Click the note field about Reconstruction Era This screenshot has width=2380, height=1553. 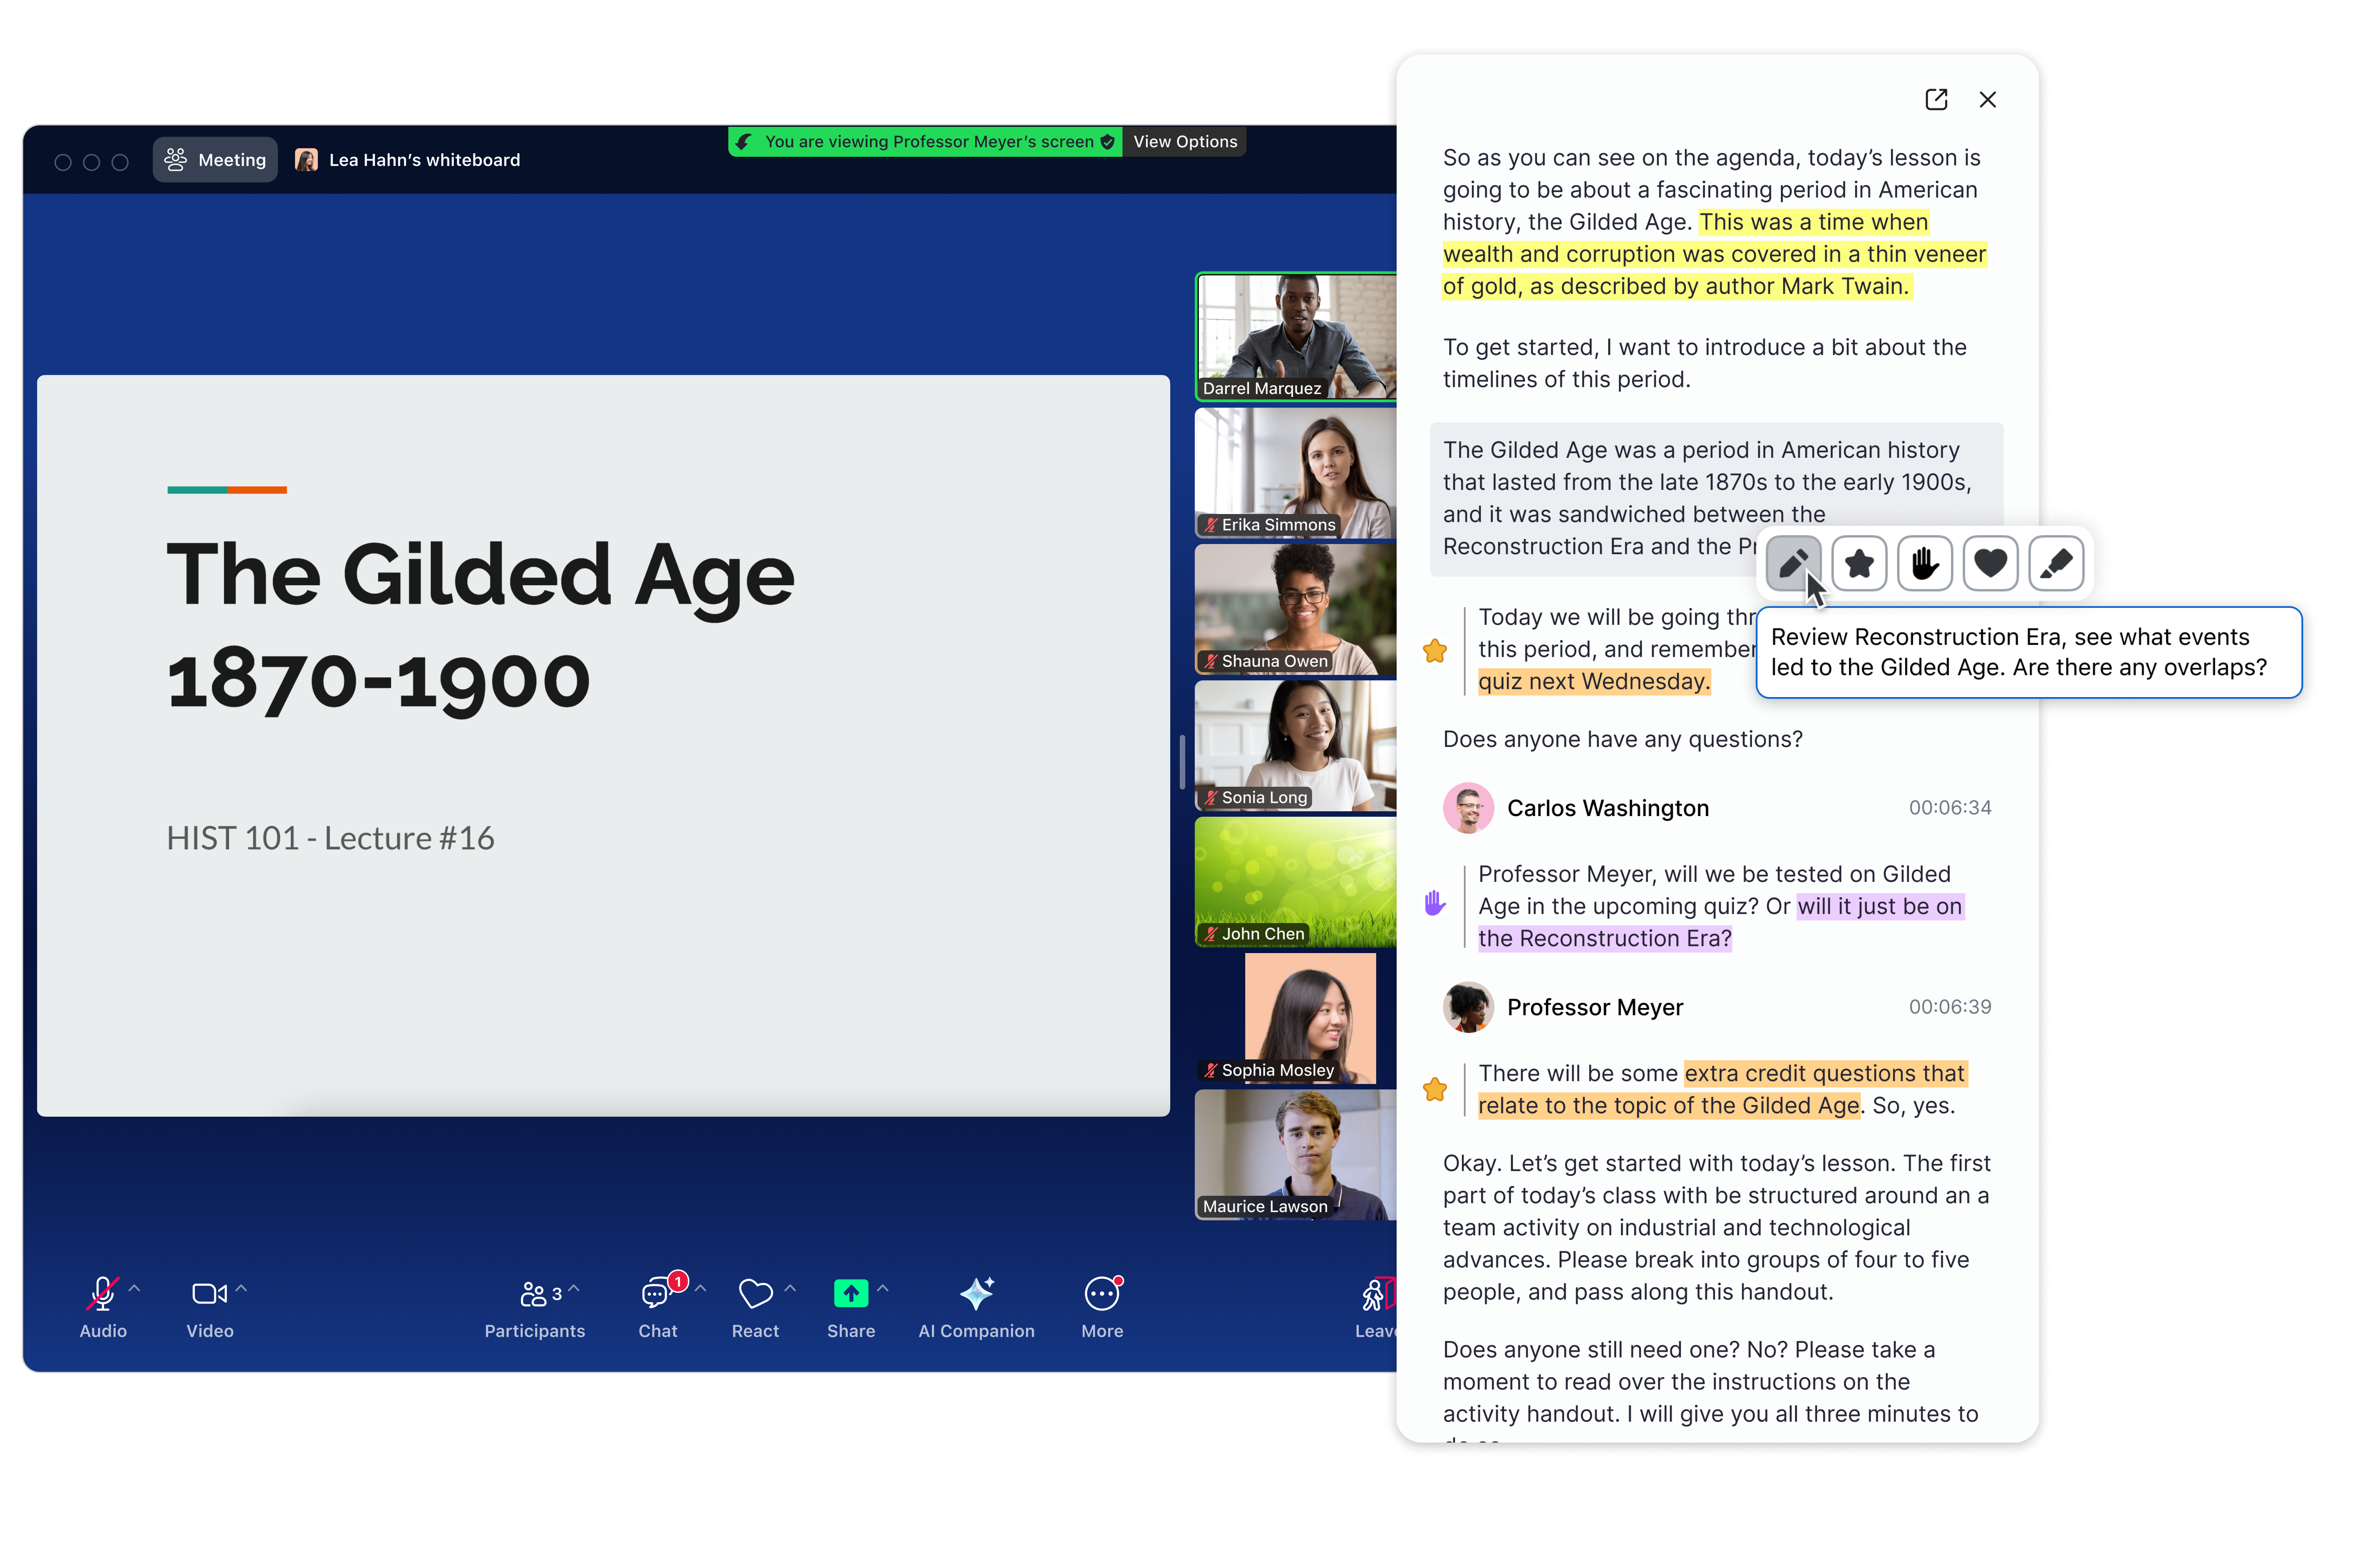click(2029, 652)
